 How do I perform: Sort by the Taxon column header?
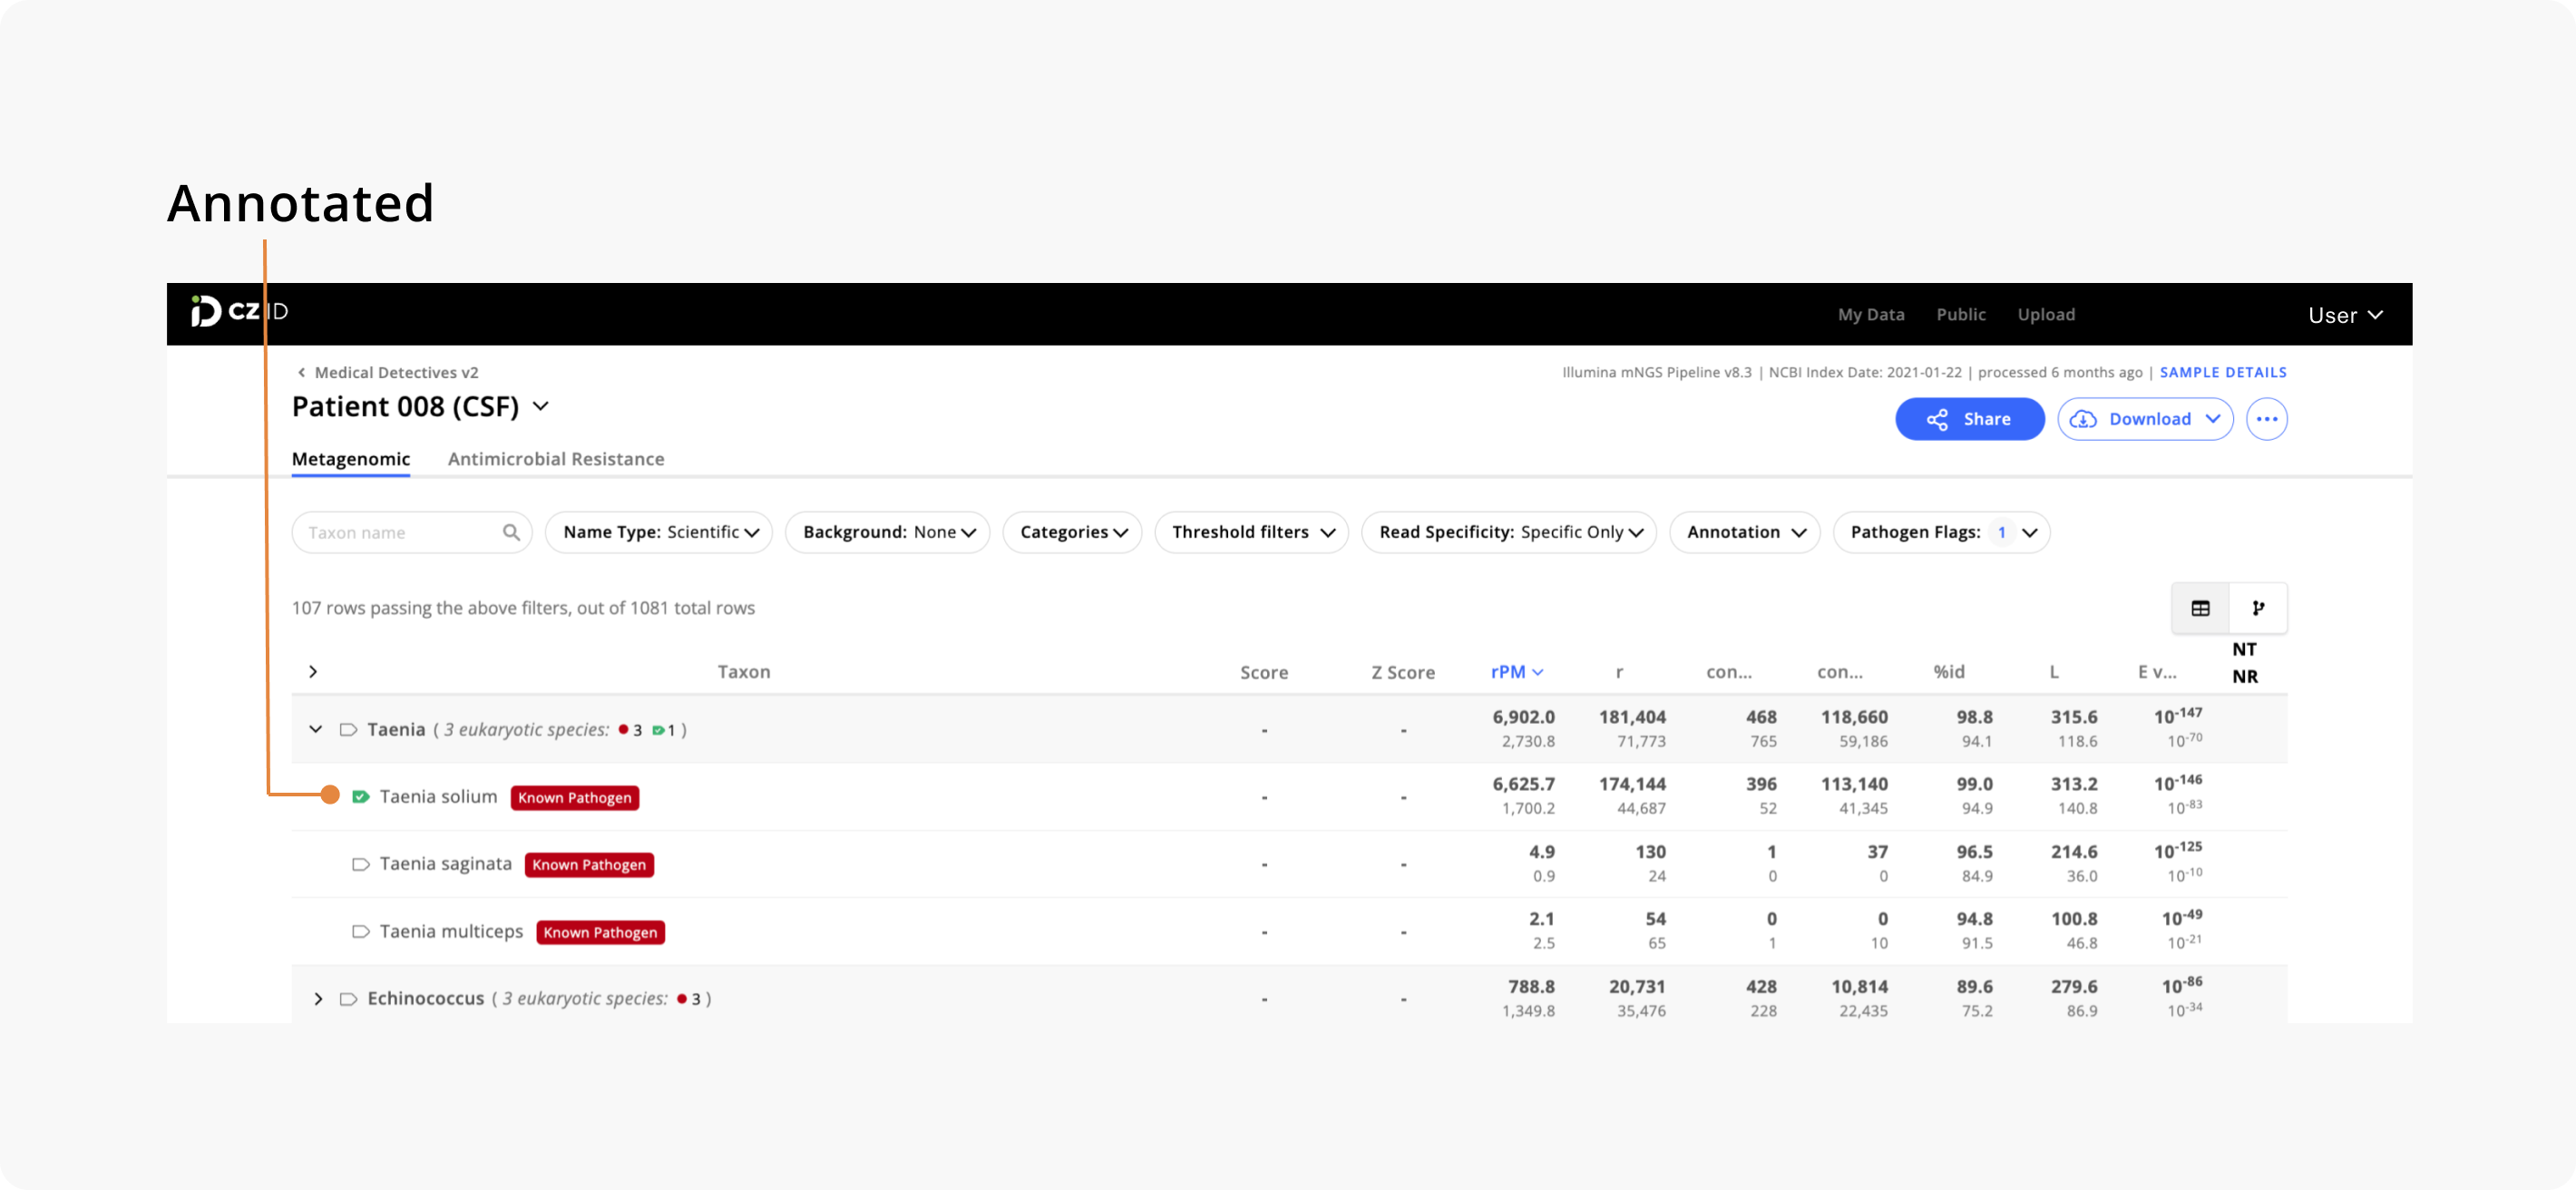tap(744, 672)
